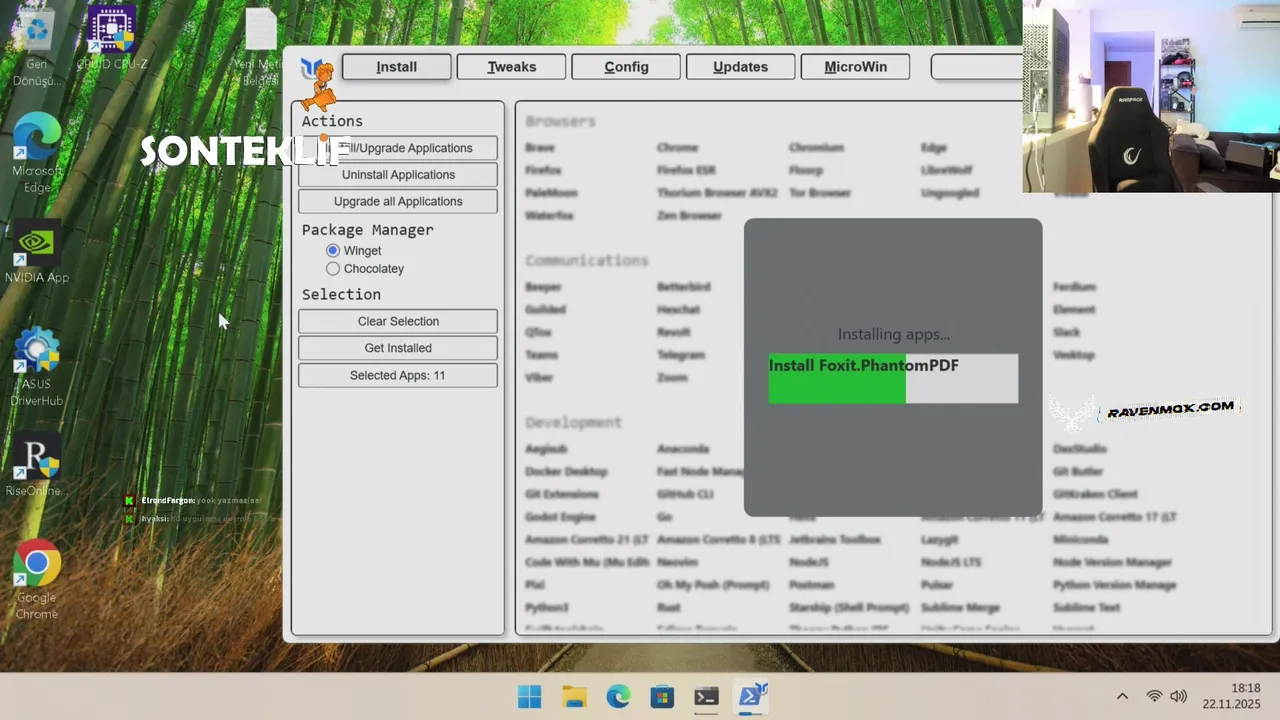The height and width of the screenshot is (720, 1280).
Task: Select Anaconda in Development list
Action: pos(683,449)
